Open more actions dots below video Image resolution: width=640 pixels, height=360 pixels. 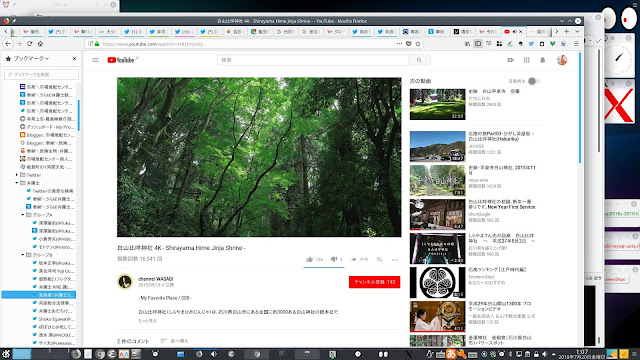click(395, 260)
